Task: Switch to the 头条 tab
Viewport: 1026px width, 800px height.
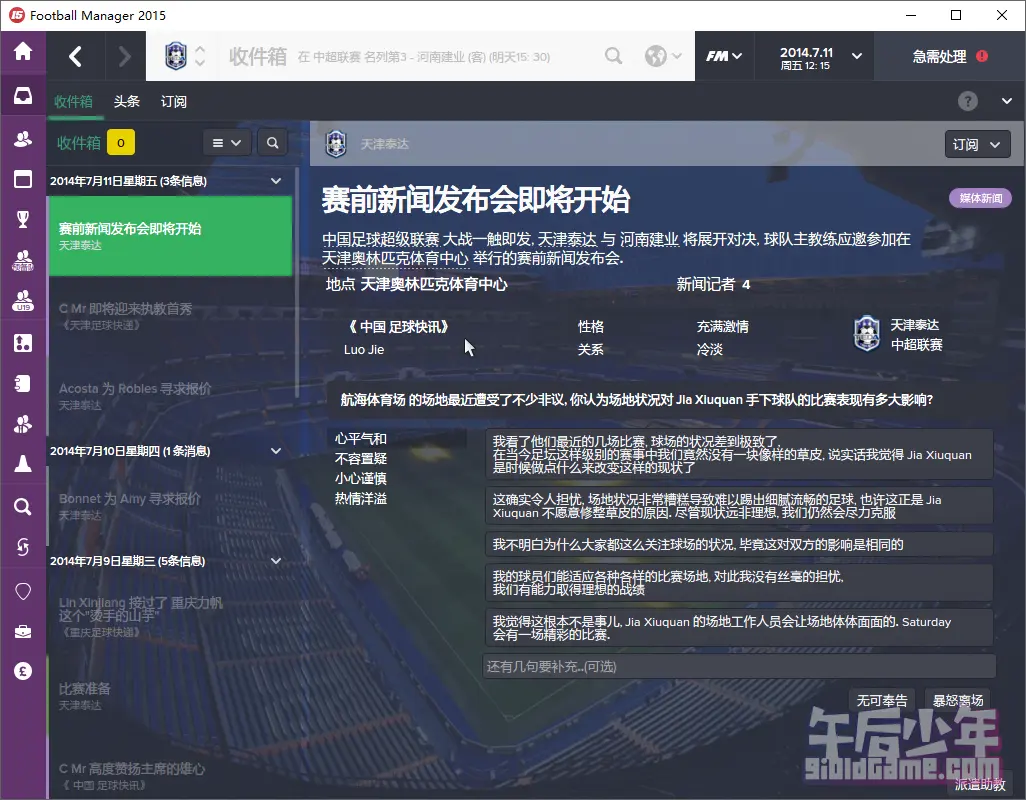Action: tap(126, 101)
